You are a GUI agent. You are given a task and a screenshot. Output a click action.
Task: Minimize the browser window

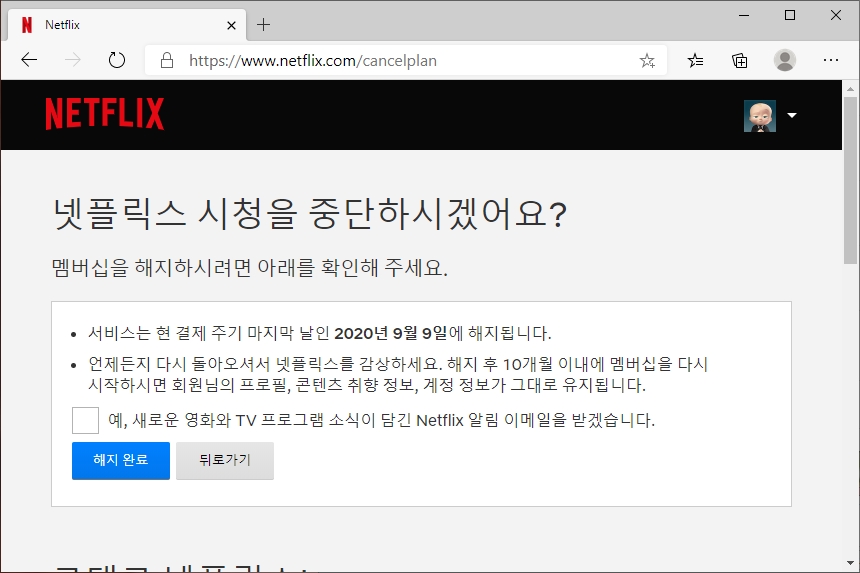click(x=744, y=15)
